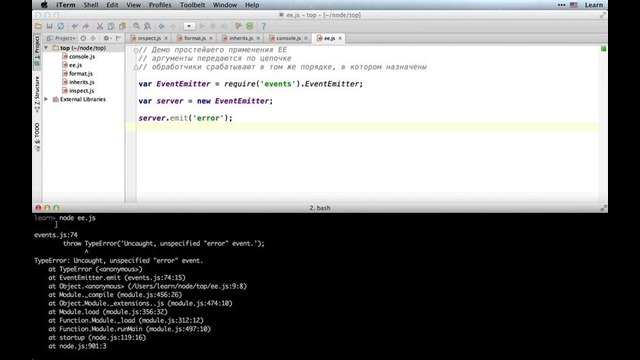Click the collapse all icon in Project panel
The image size is (640, 360).
click(x=93, y=38)
